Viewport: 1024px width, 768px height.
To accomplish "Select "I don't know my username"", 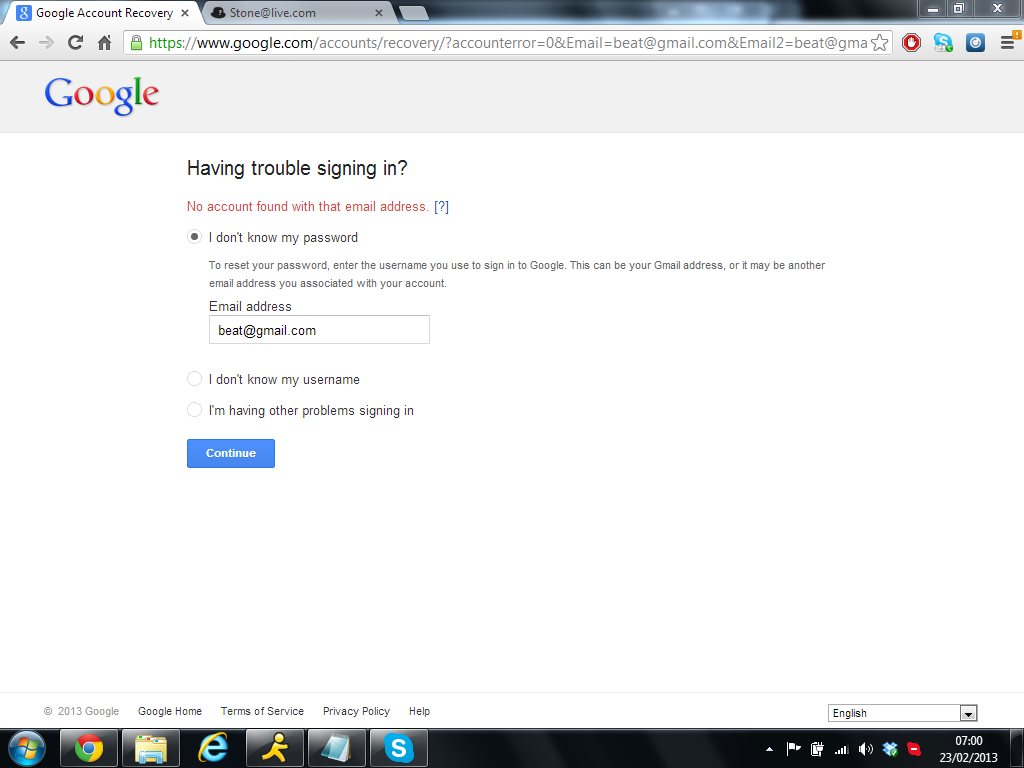I will [194, 379].
